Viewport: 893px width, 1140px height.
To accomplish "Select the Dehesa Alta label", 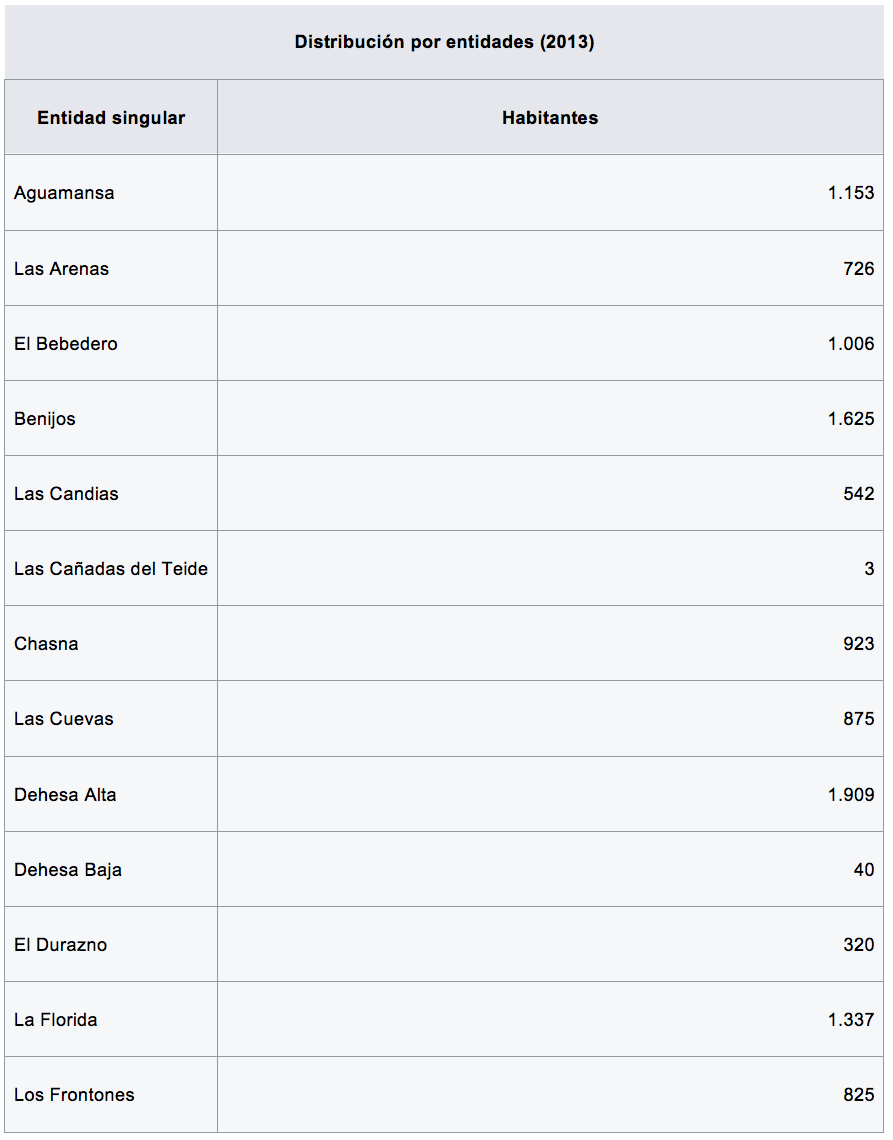I will [x=65, y=795].
